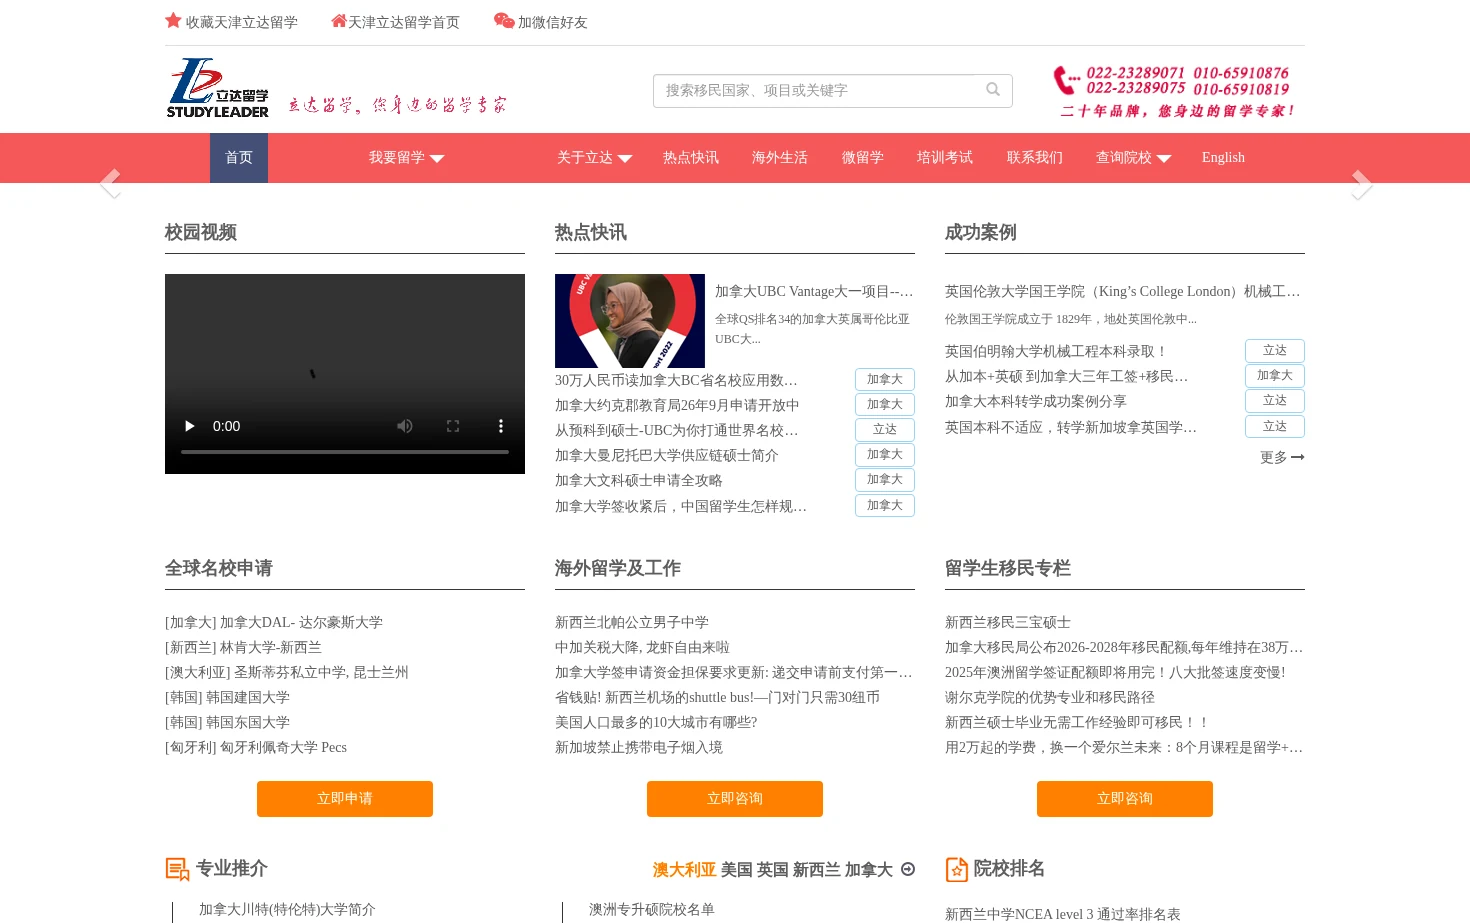Select the 澳大利亚 tab in 专业推介
The image size is (1470, 923).
(684, 870)
